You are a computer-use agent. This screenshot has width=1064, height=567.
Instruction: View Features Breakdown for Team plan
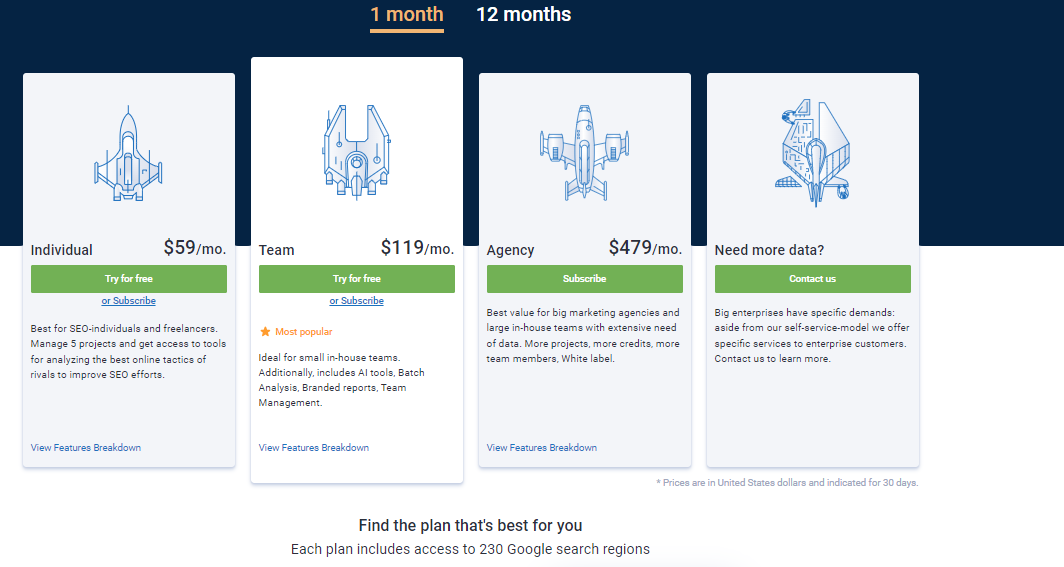click(314, 448)
